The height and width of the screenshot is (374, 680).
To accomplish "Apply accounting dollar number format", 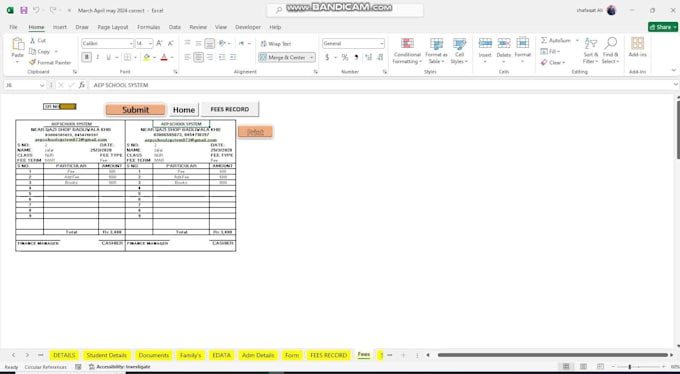I will [x=327, y=57].
